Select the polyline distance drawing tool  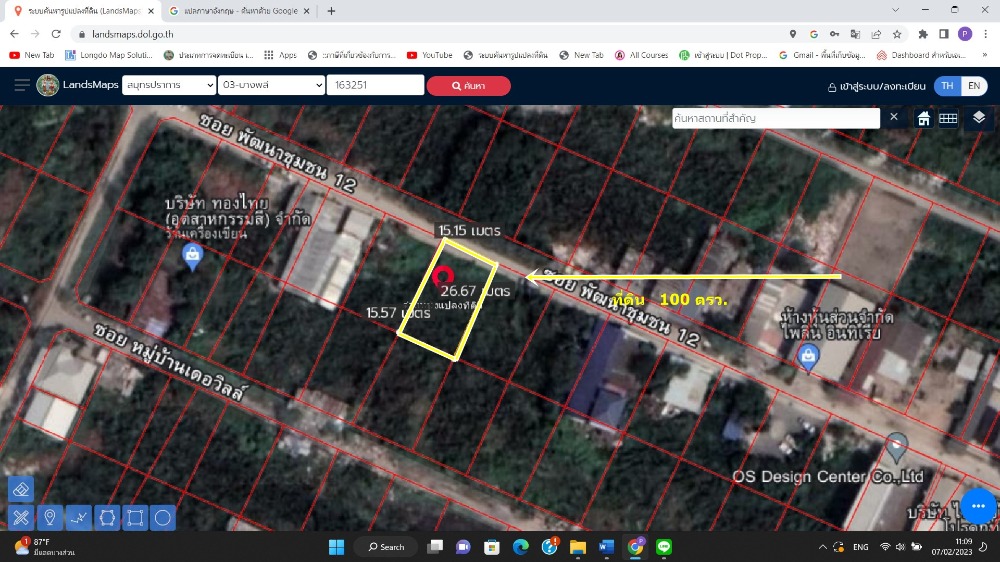(79, 517)
